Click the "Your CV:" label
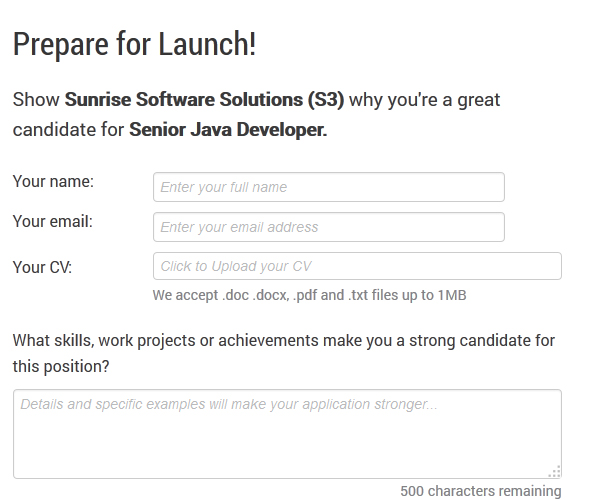 click(42, 267)
